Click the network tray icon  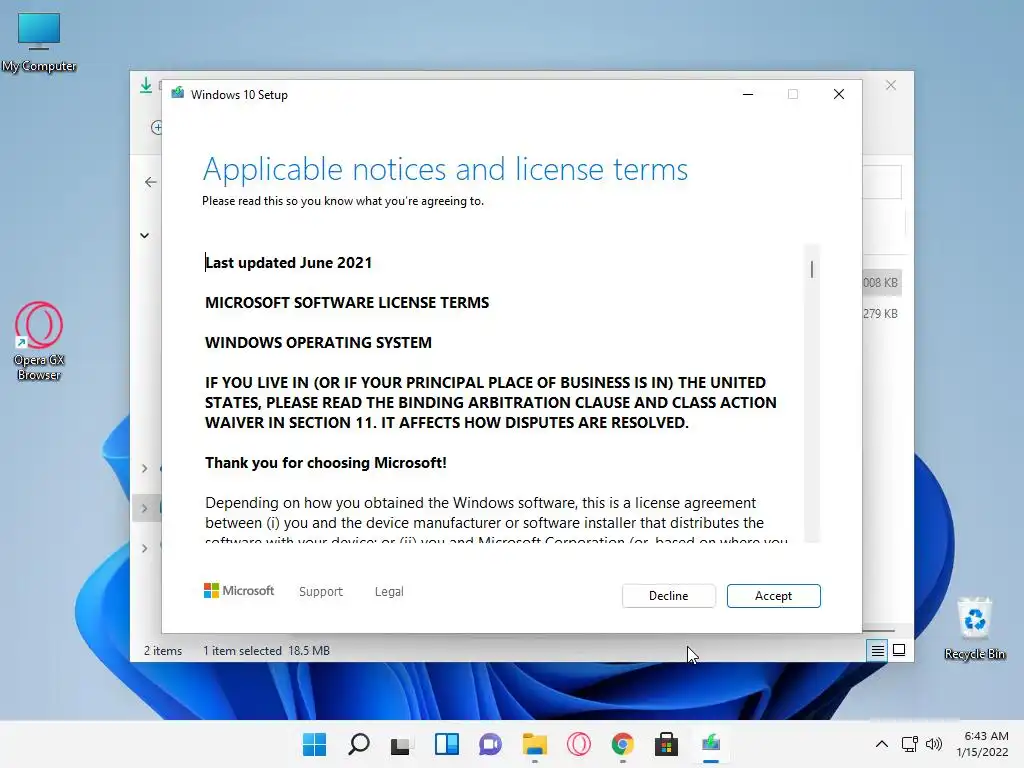[910, 744]
